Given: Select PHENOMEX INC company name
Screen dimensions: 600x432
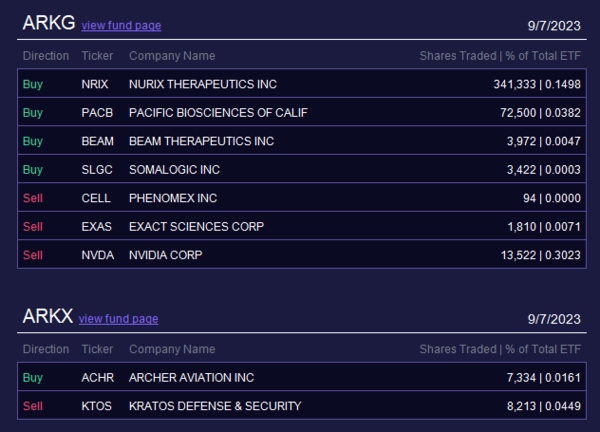Looking at the screenshot, I should click(173, 198).
